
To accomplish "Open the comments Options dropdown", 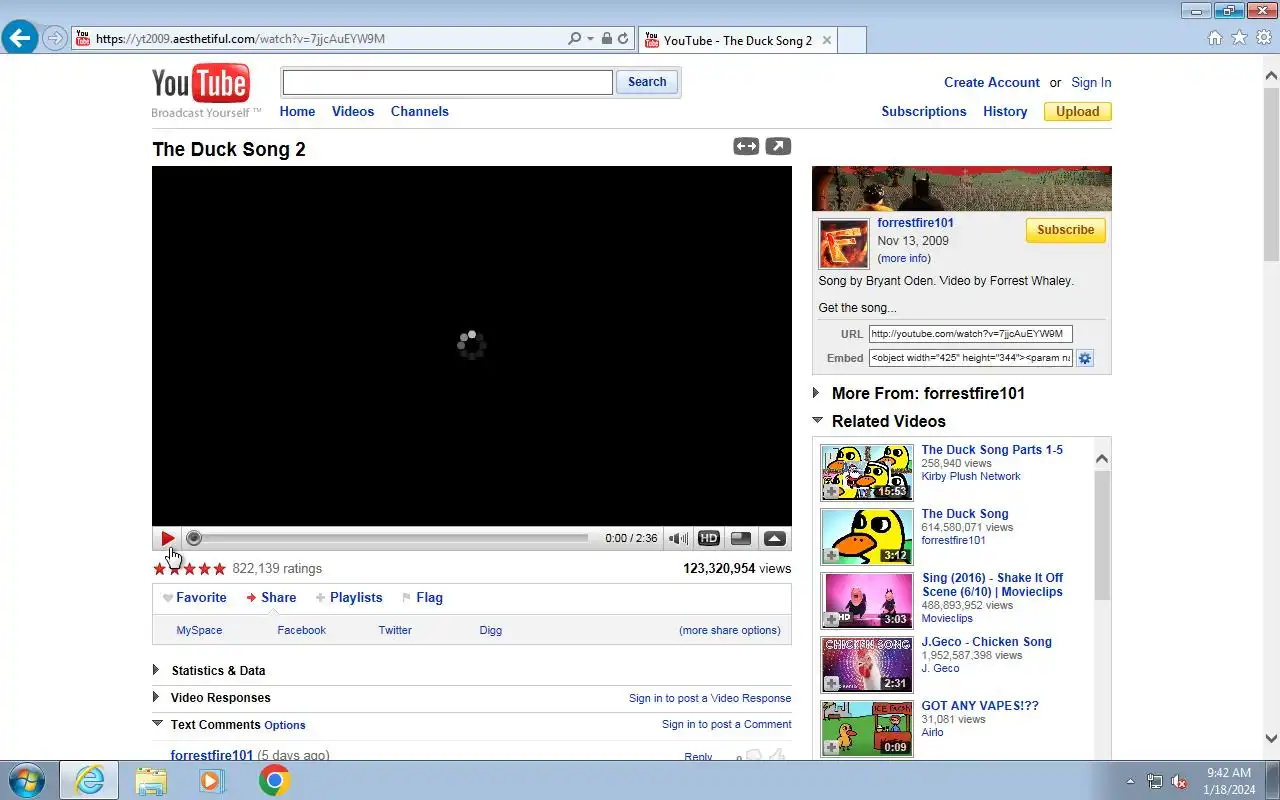I will pyautogui.click(x=285, y=725).
